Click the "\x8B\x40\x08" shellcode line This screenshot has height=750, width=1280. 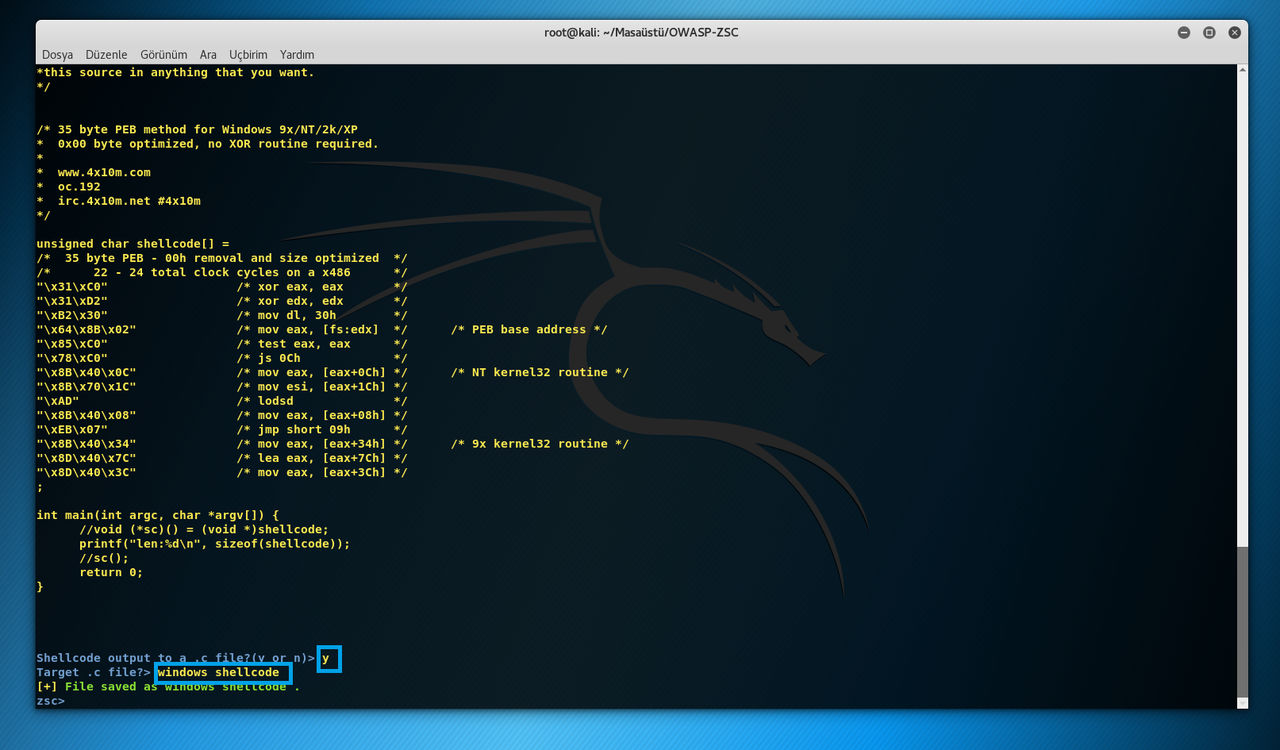click(221, 415)
